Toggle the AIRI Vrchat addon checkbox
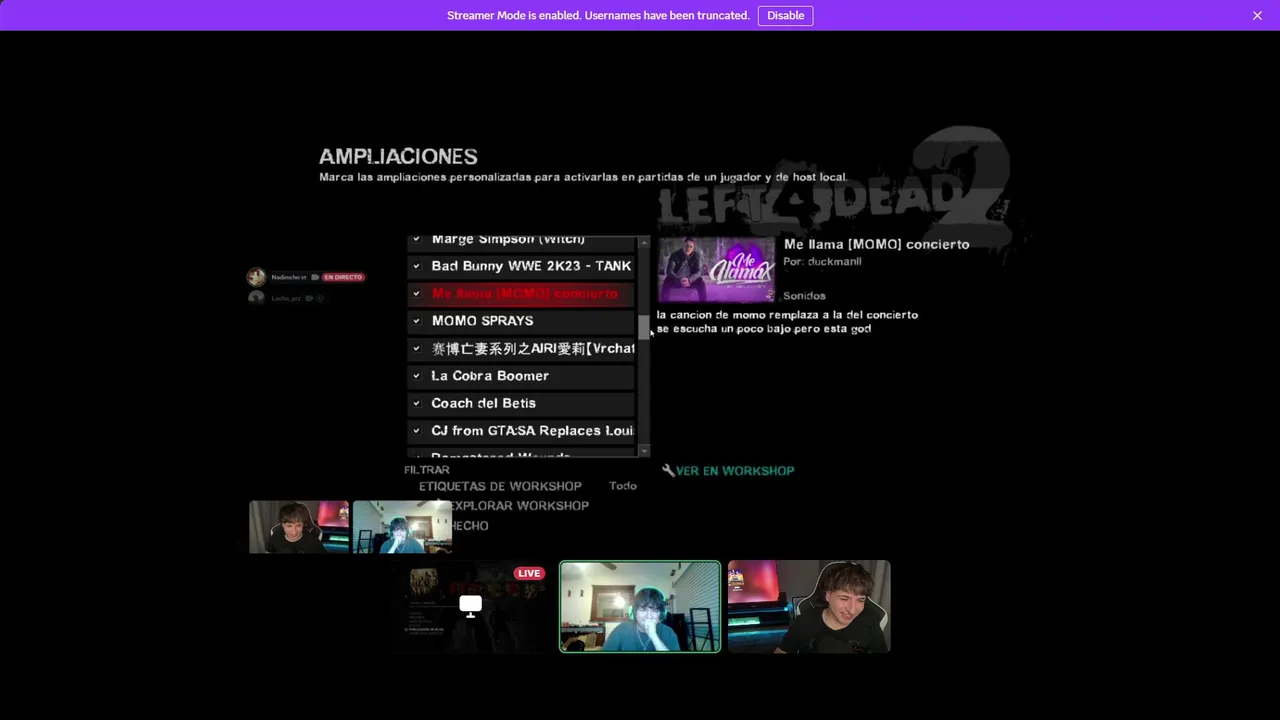This screenshot has height=720, width=1280. coord(416,348)
